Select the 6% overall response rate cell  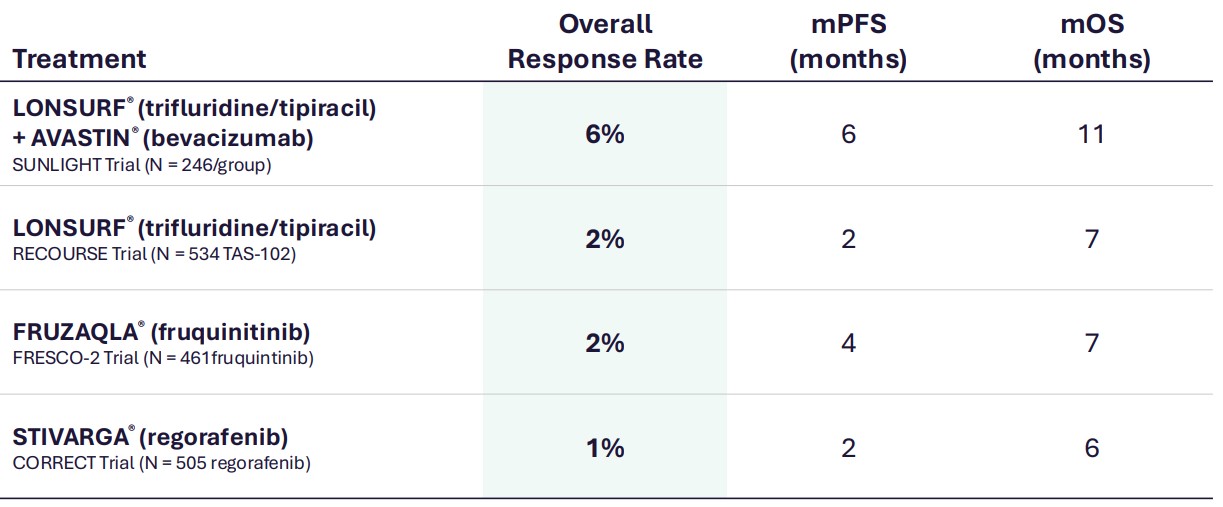(x=605, y=134)
